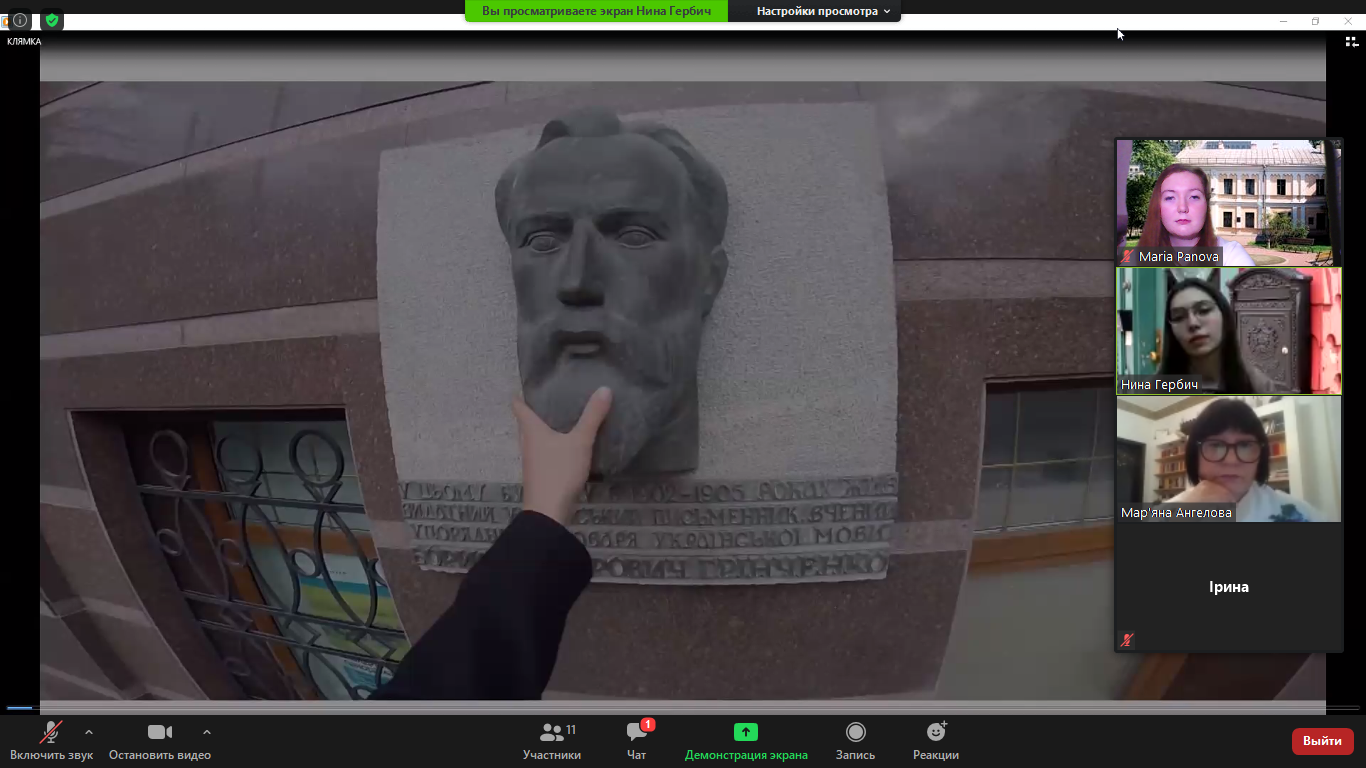Click the shared video progress bar
This screenshot has width=1366, height=768.
click(683, 708)
